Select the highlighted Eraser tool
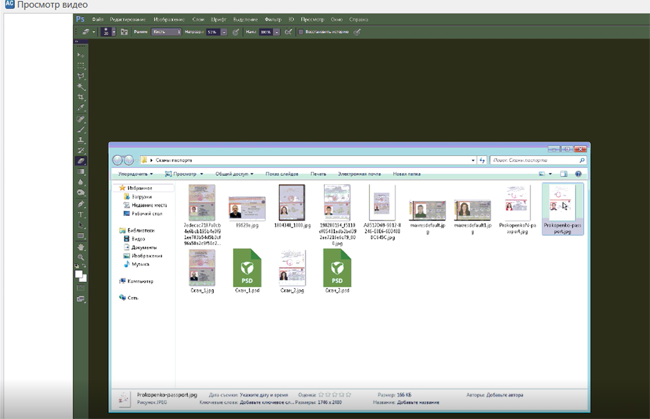This screenshot has width=650, height=419. point(80,161)
